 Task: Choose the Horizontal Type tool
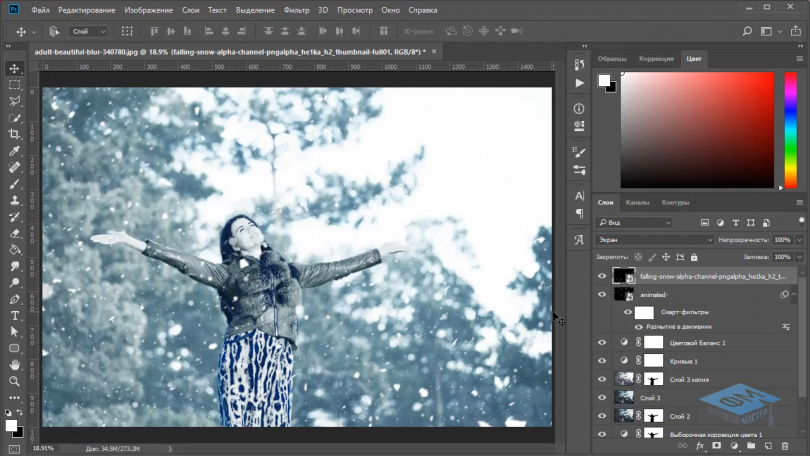pyautogui.click(x=15, y=315)
